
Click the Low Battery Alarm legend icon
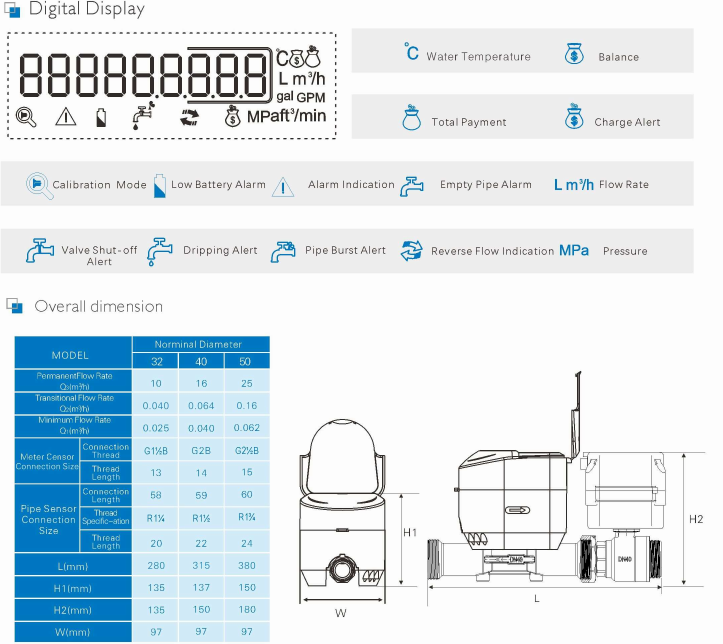[x=160, y=185]
